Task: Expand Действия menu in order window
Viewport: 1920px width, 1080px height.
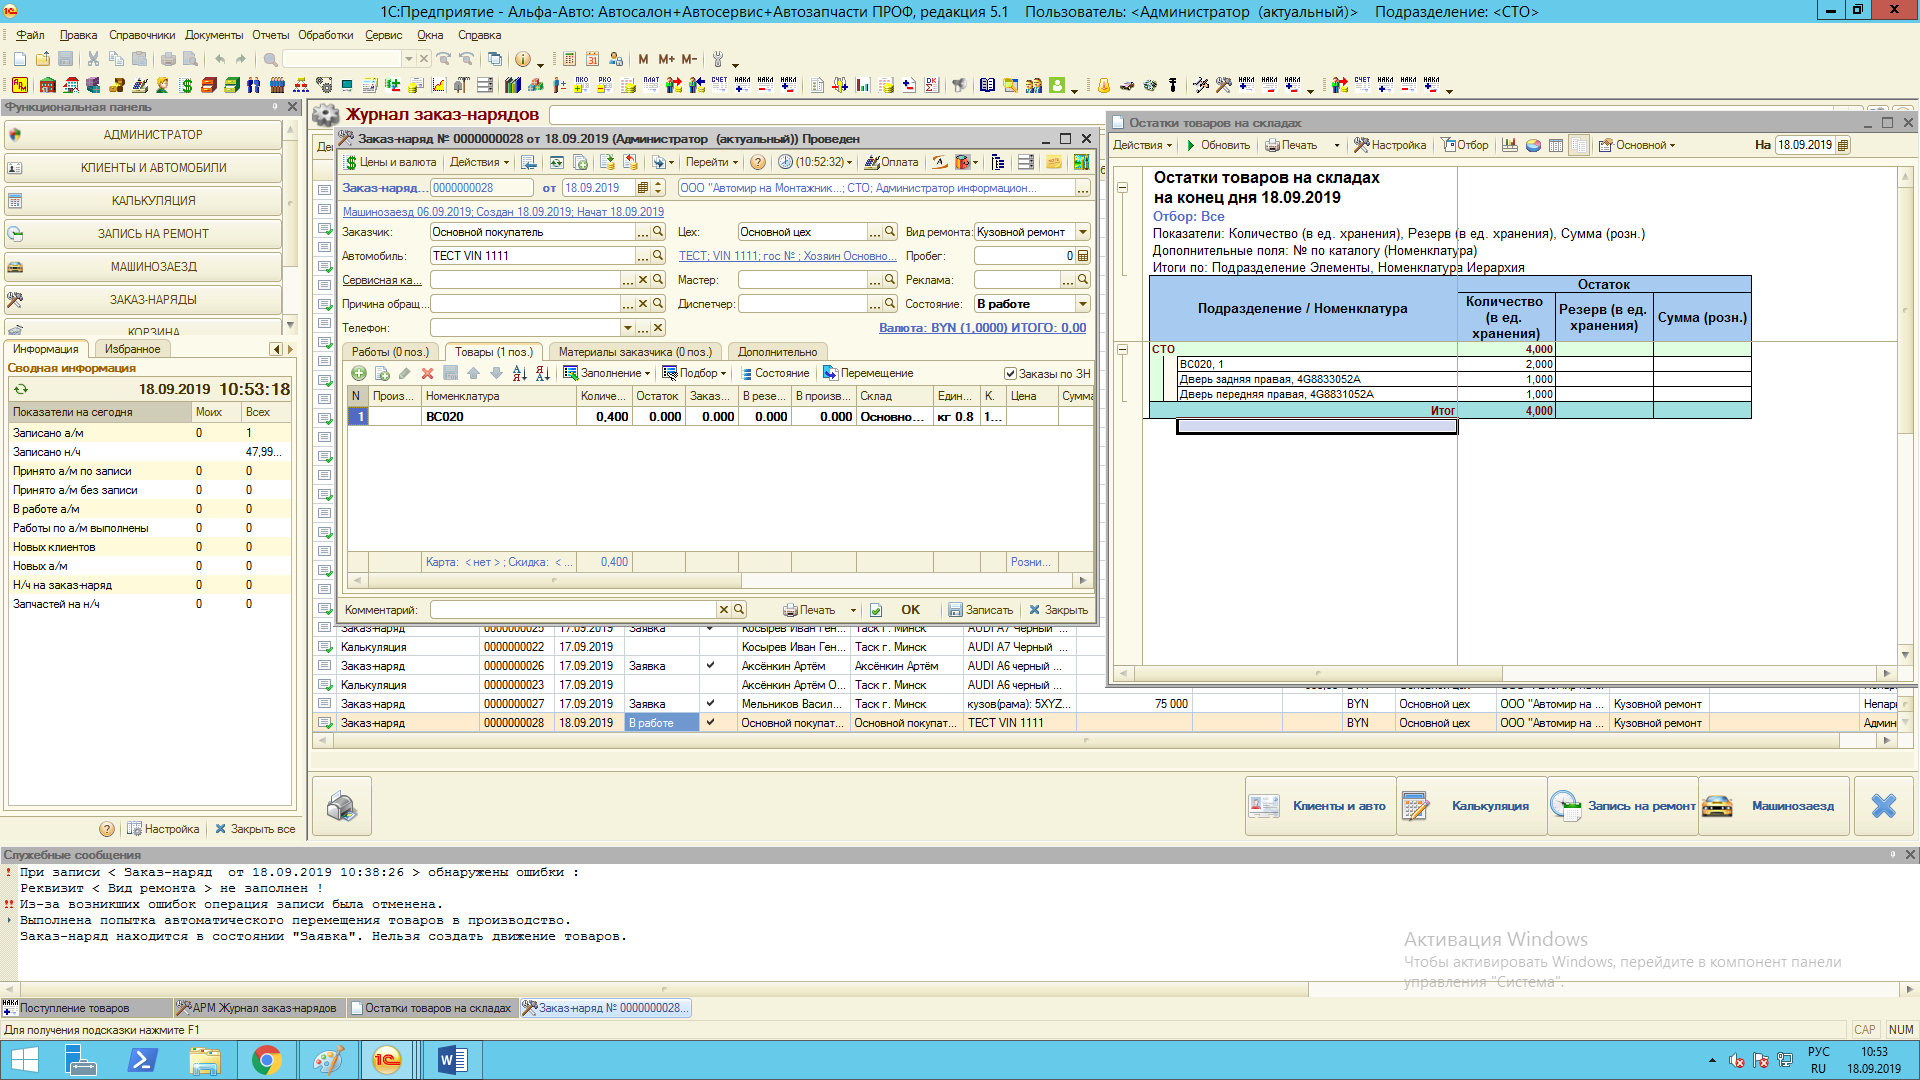Action: click(x=479, y=162)
